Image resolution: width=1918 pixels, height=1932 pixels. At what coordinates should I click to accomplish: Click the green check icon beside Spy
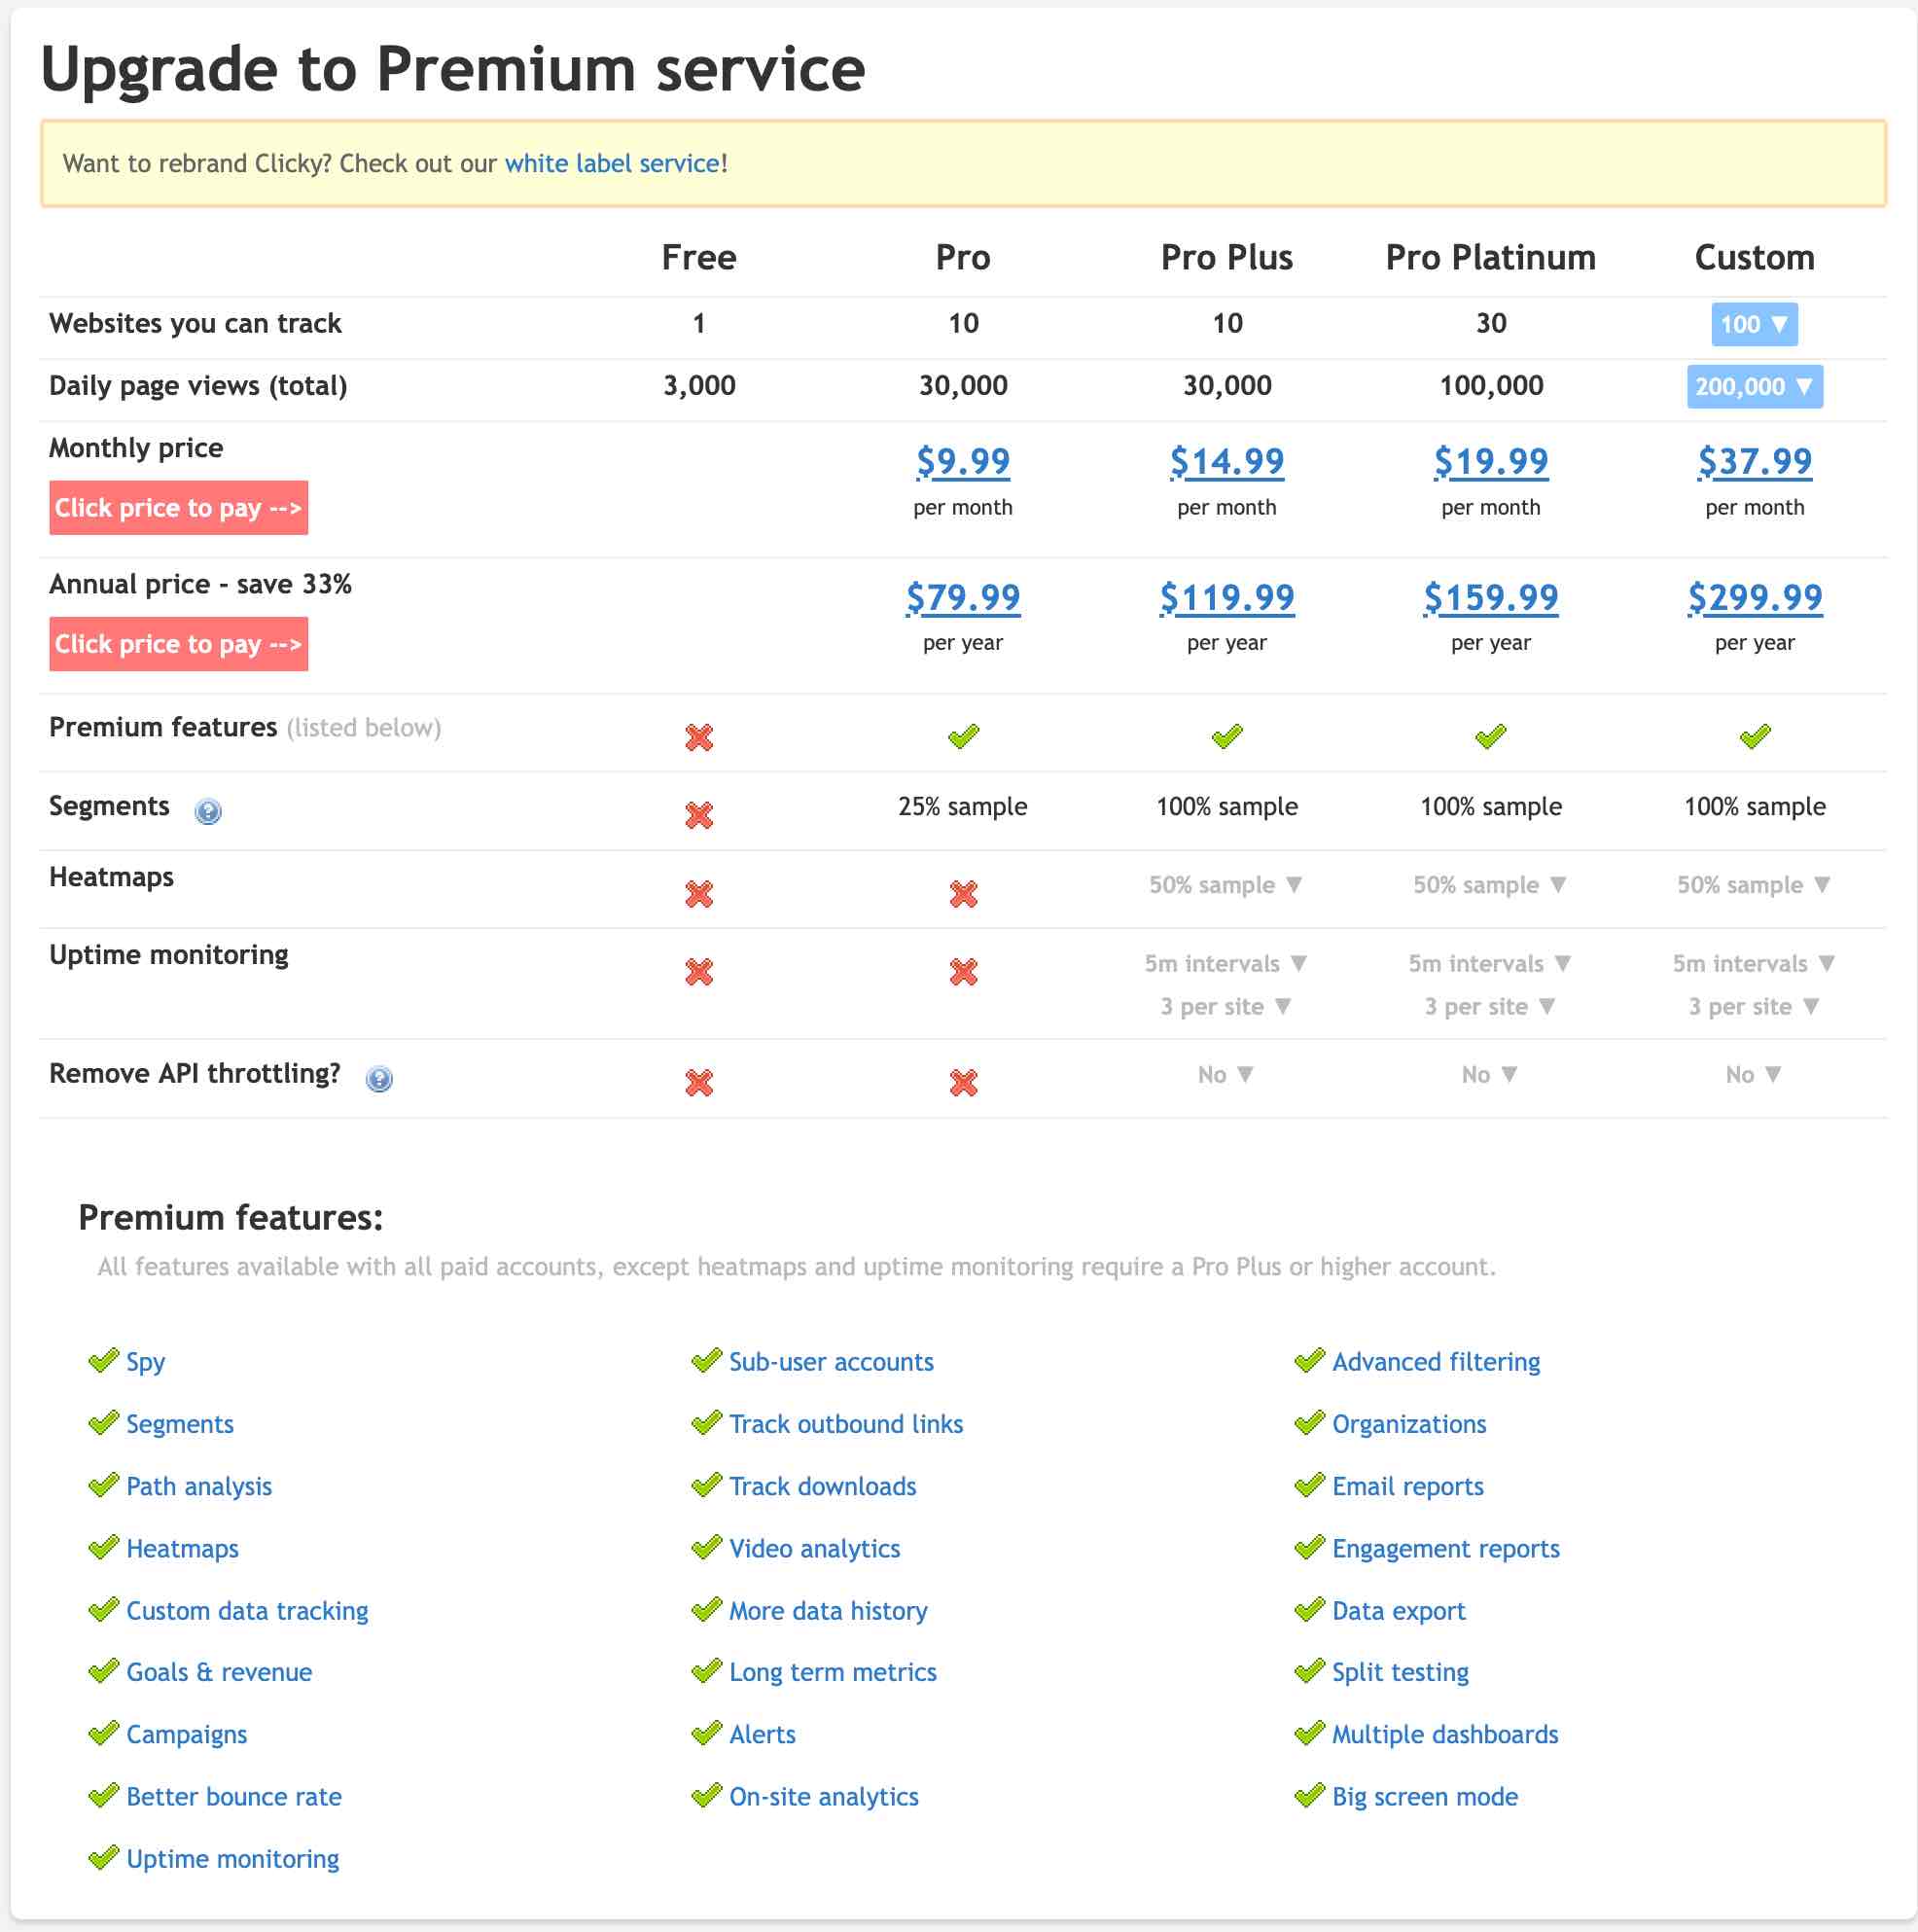coord(103,1361)
